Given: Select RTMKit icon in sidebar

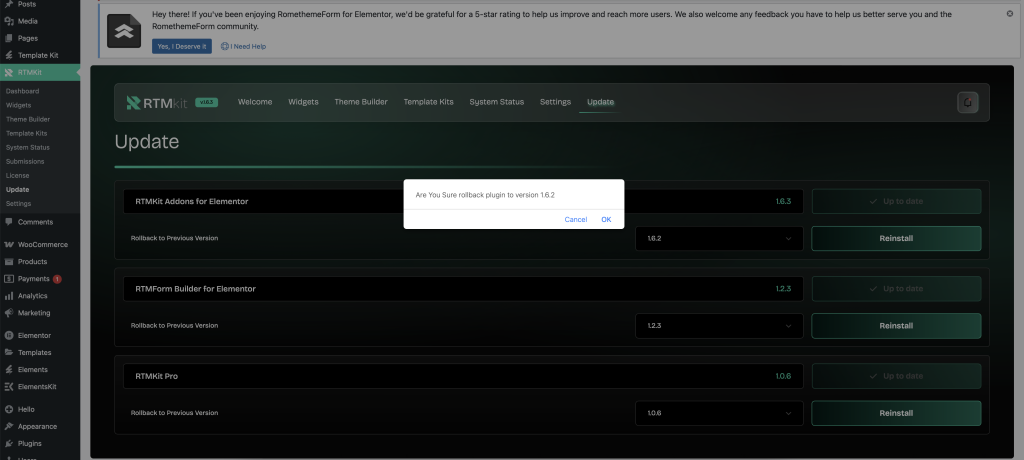Looking at the screenshot, I should pyautogui.click(x=9, y=73).
